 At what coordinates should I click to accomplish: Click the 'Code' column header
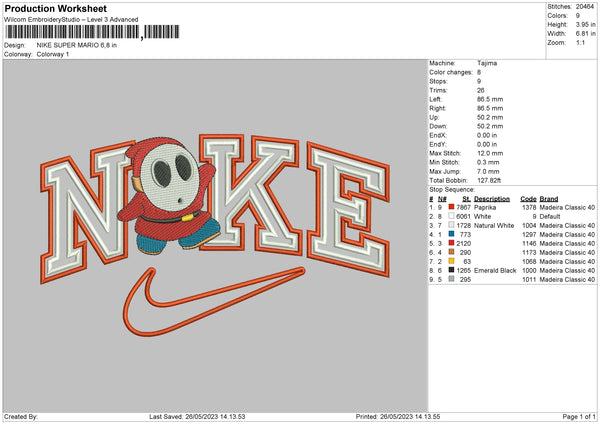pos(528,199)
